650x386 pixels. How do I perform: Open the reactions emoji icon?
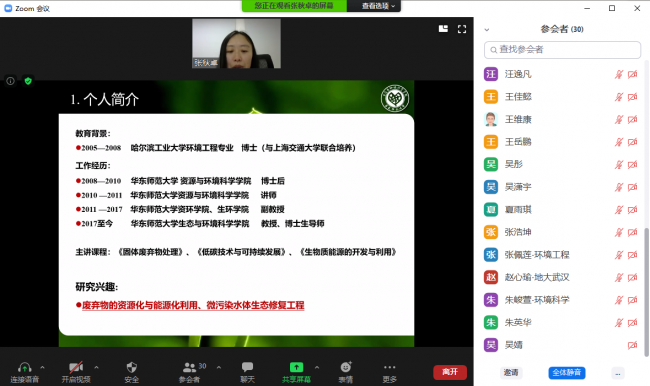tap(346, 367)
